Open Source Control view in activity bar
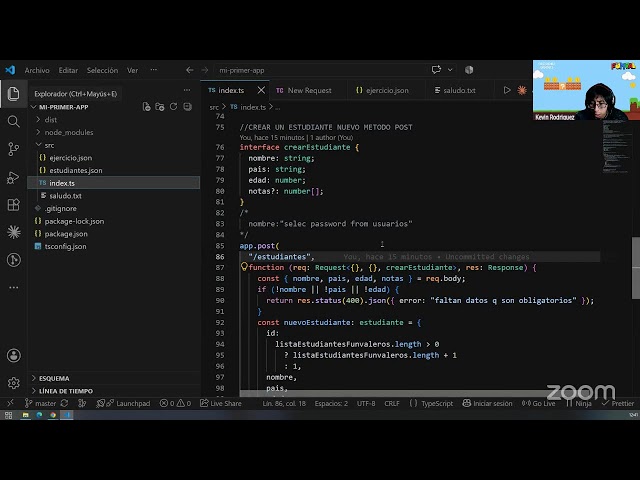Viewport: 640px width, 480px height. tap(13, 149)
